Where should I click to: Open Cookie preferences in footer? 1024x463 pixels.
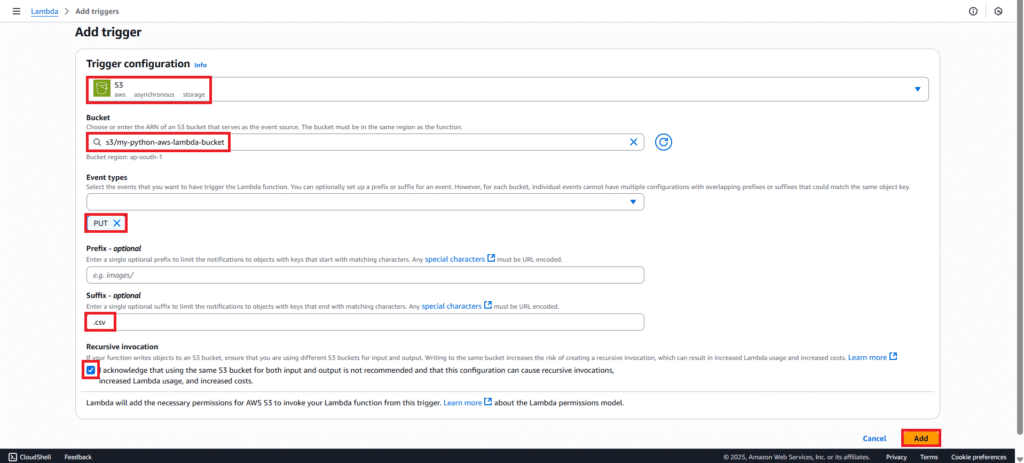(x=978, y=457)
